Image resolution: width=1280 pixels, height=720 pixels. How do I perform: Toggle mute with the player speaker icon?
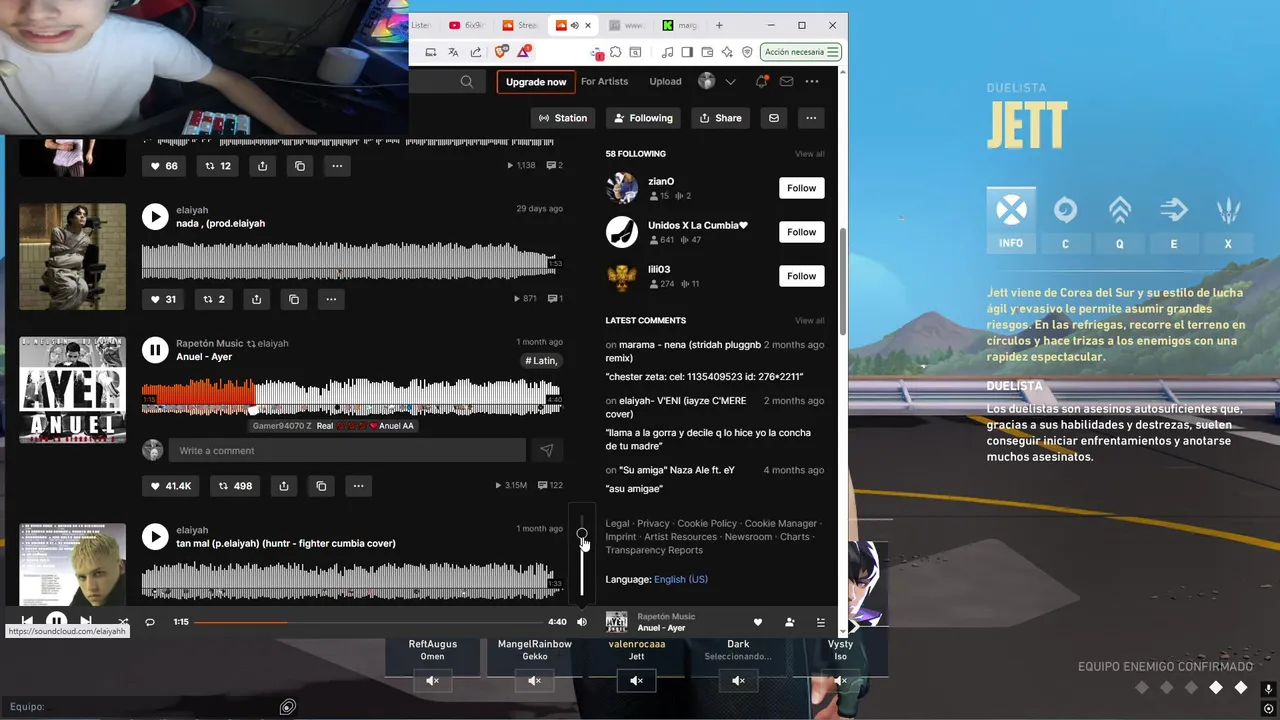[x=582, y=622]
